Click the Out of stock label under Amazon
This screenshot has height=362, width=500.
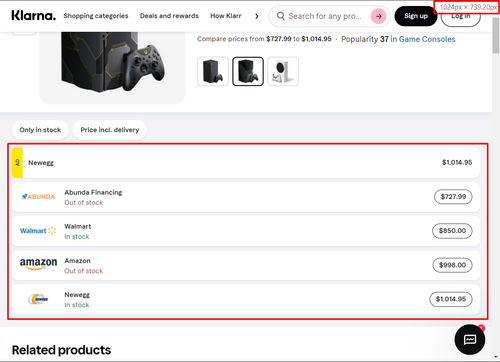pos(84,271)
